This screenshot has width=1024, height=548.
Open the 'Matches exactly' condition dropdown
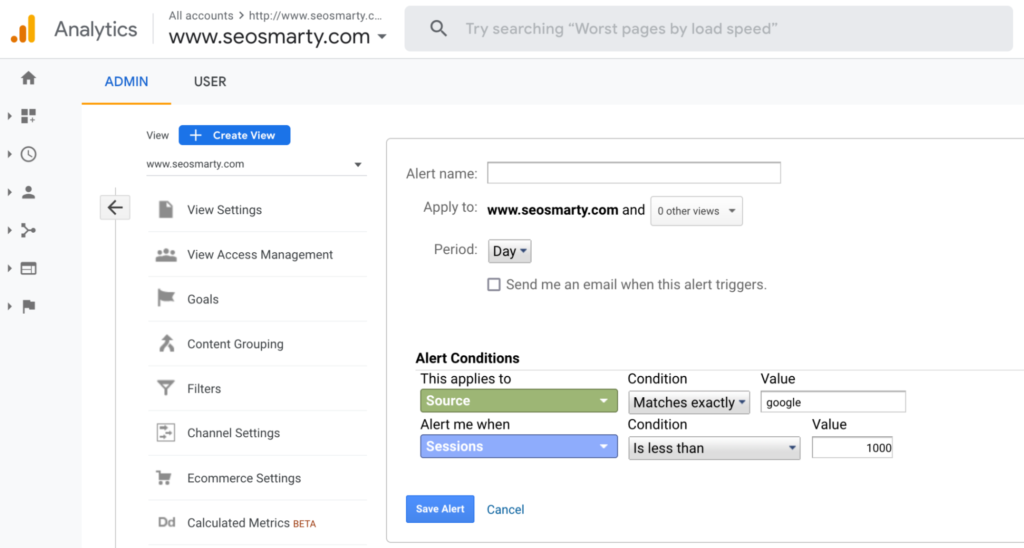[x=690, y=402]
